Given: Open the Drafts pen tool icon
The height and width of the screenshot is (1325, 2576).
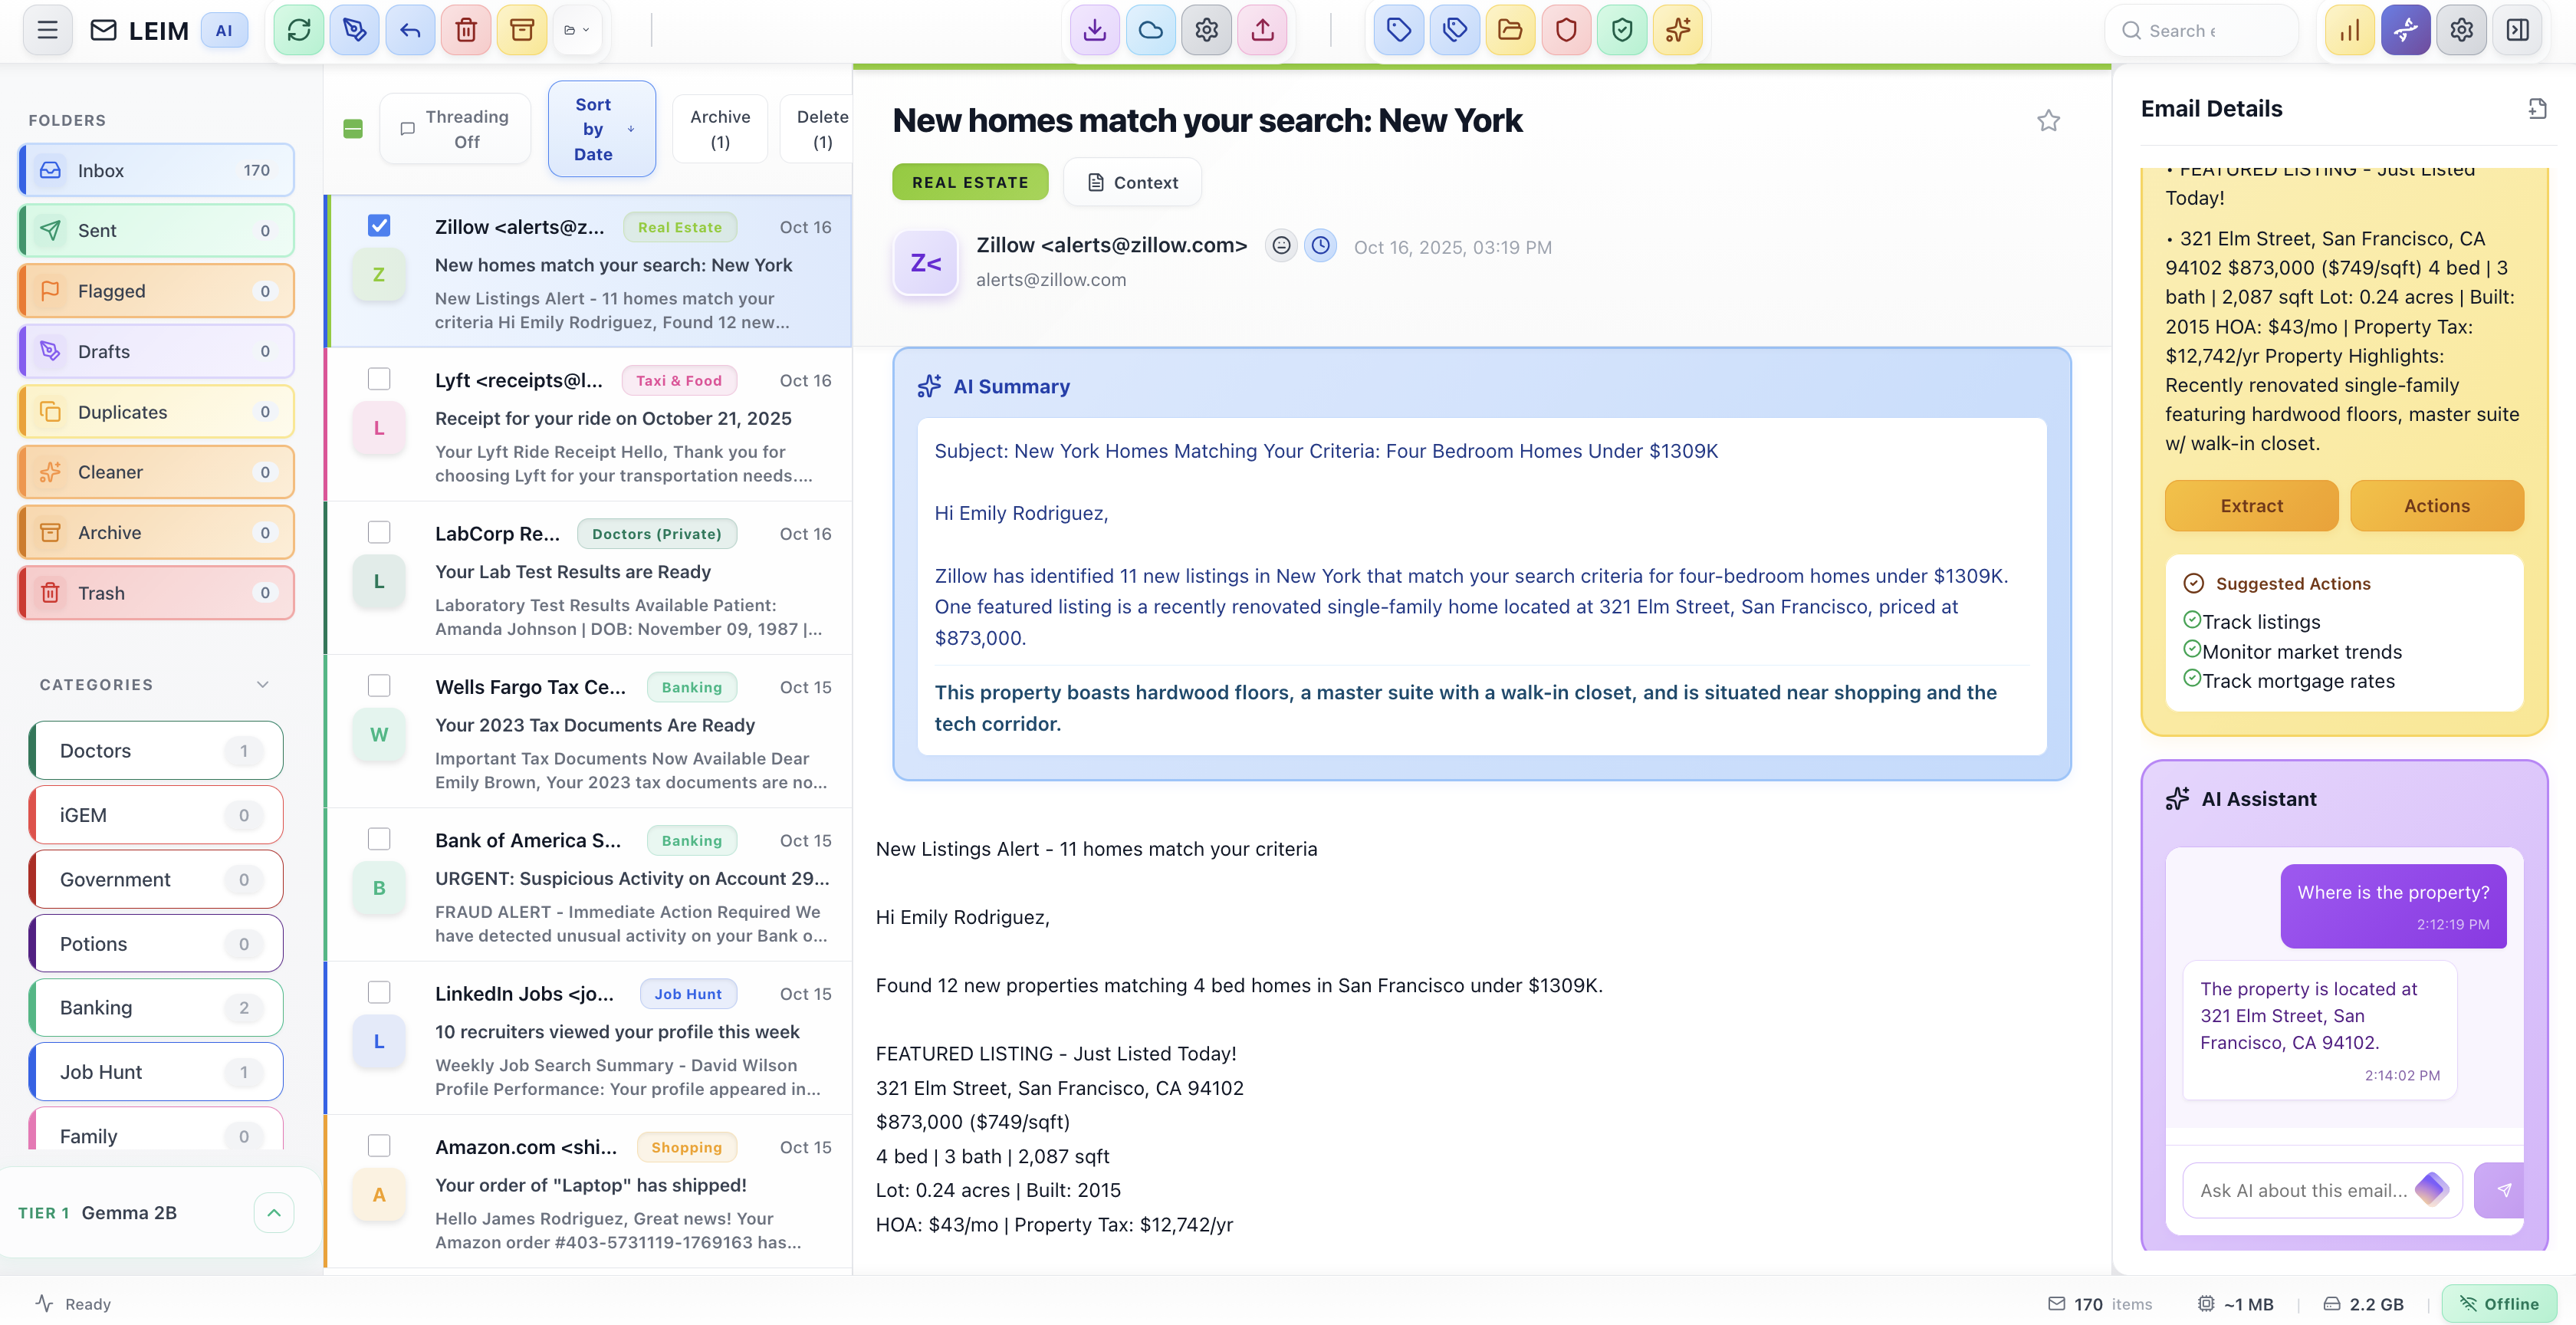Looking at the screenshot, I should coord(354,30).
